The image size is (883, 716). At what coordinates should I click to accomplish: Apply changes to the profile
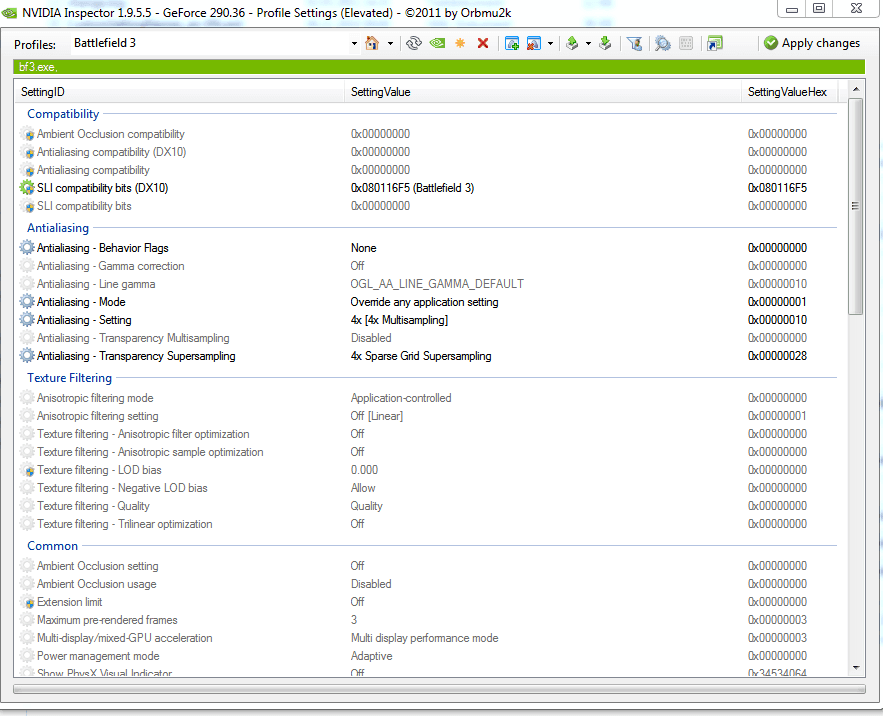pyautogui.click(x=812, y=43)
